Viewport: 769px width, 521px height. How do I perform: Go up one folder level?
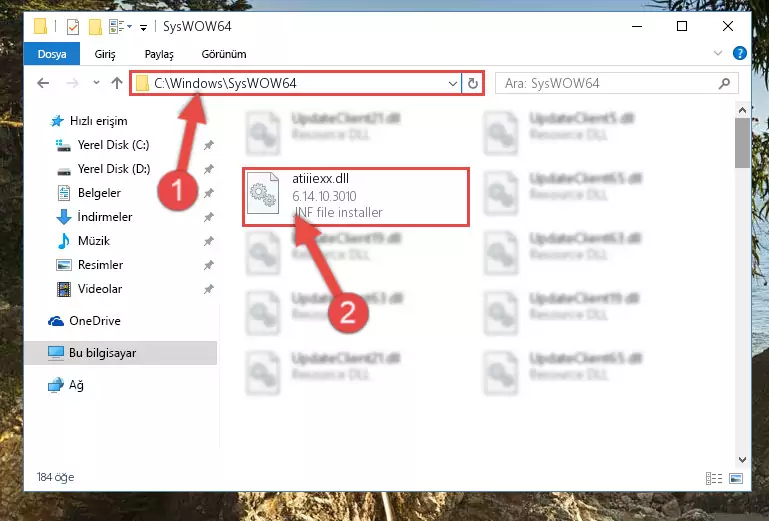(x=117, y=83)
